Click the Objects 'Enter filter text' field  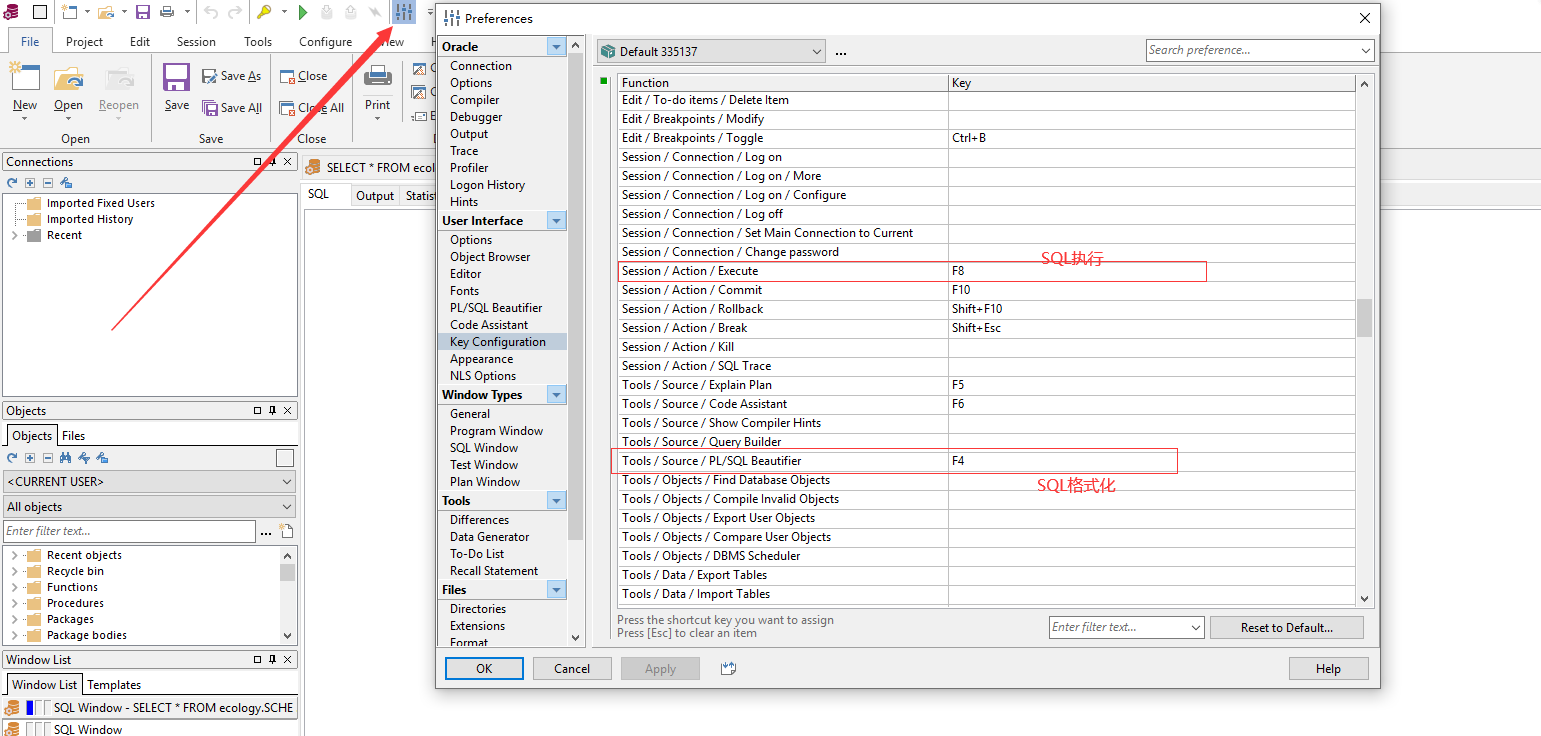tap(130, 531)
